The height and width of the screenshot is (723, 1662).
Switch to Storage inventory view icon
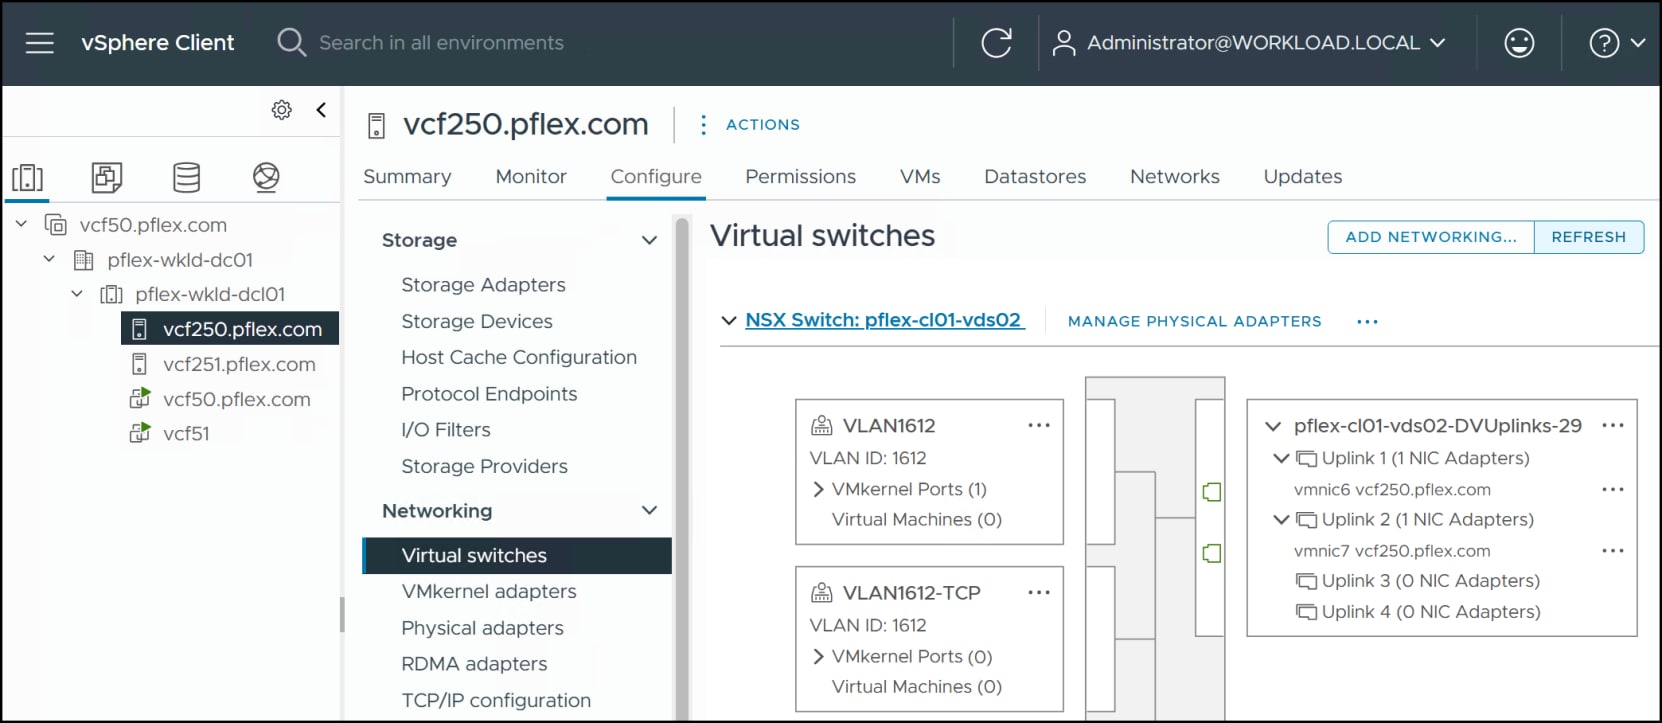coord(187,177)
